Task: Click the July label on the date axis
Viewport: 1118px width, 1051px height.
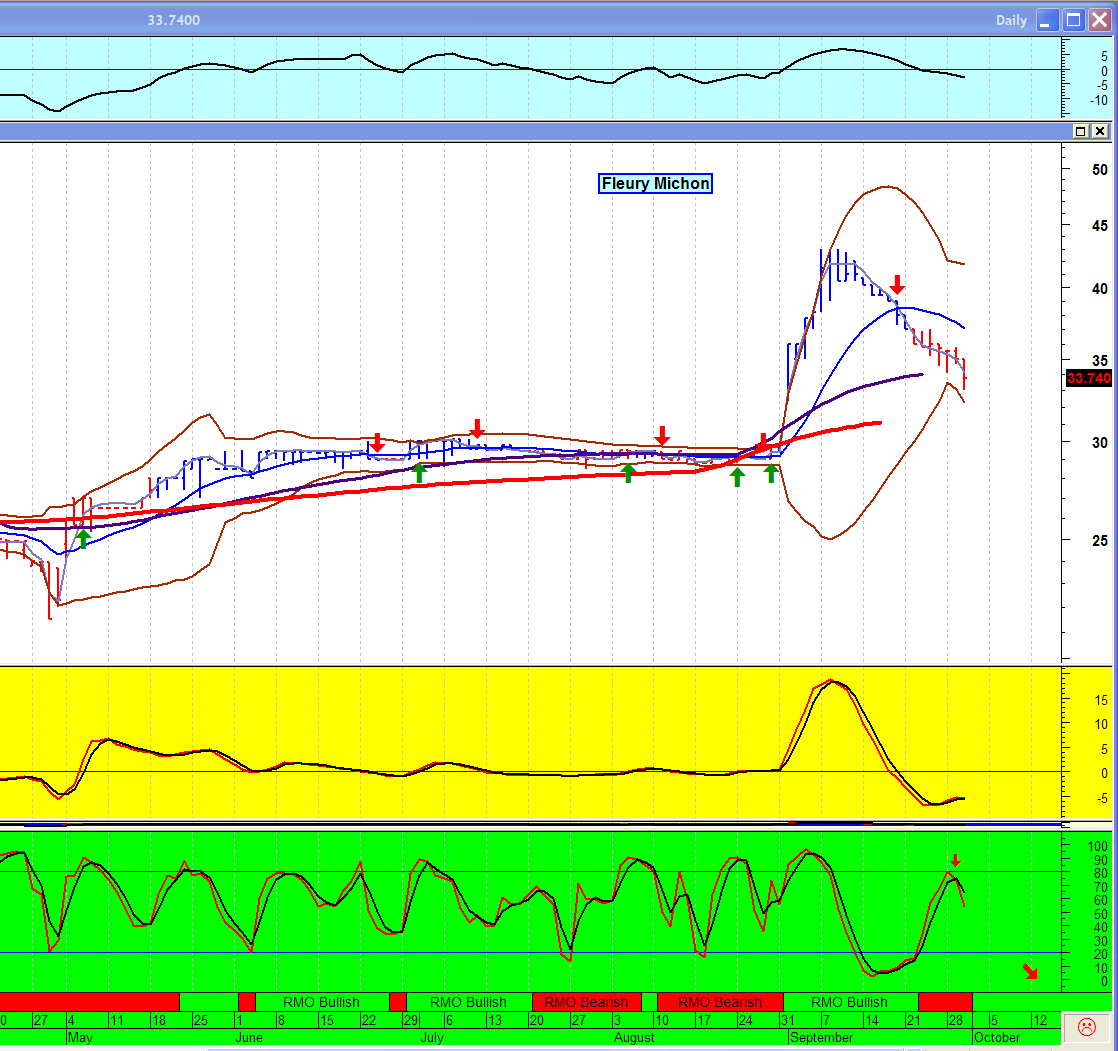Action: coord(432,1037)
